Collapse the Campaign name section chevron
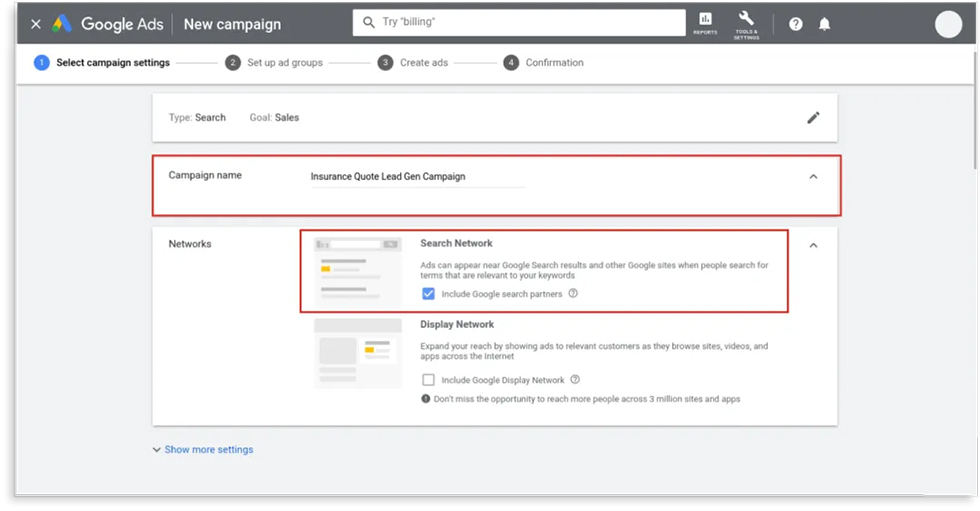Image resolution: width=980 pixels, height=511 pixels. coord(813,177)
